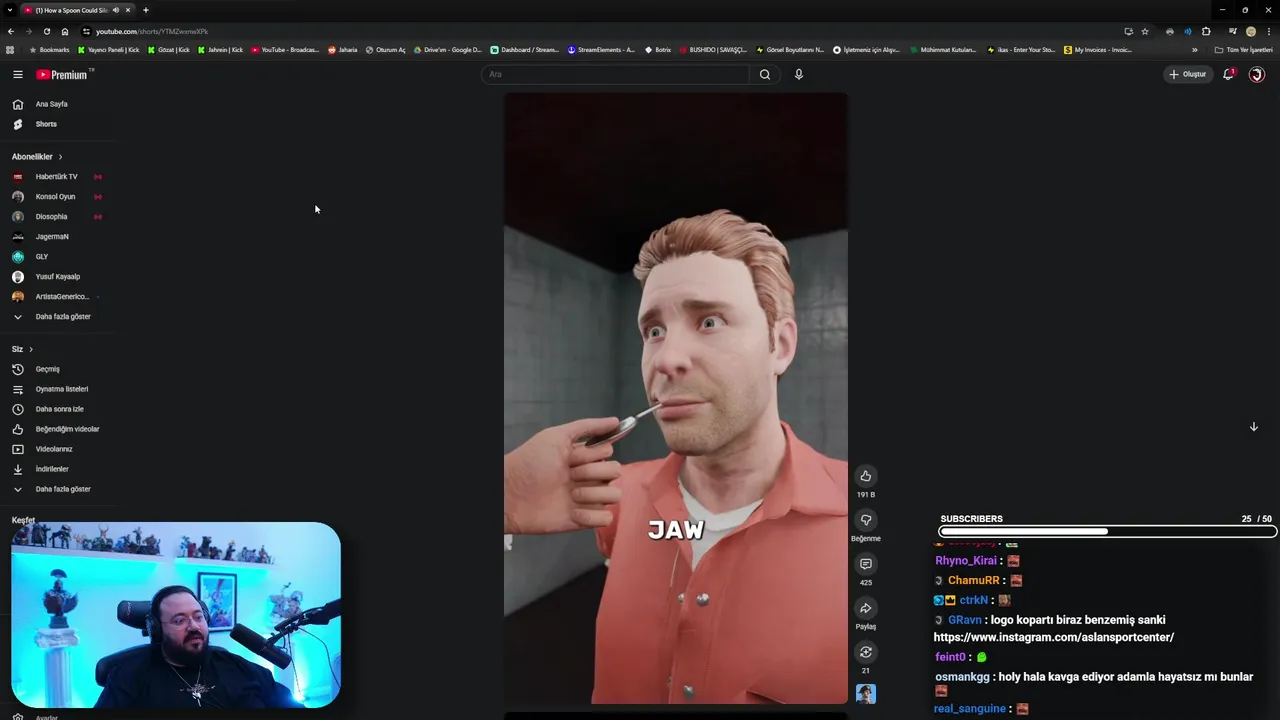Image resolution: width=1280 pixels, height=720 pixels.
Task: Open the YouTube hamburger guide menu
Action: pyautogui.click(x=17, y=74)
